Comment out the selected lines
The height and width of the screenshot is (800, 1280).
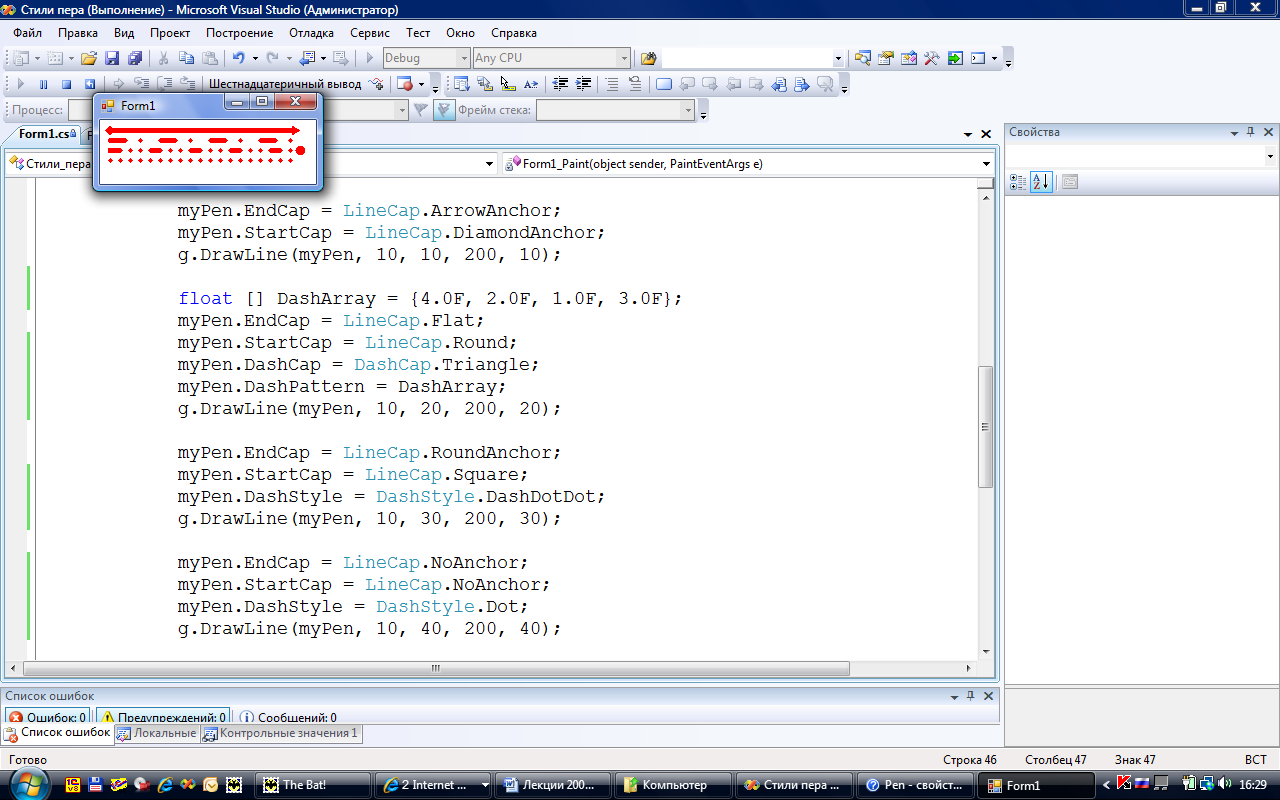(x=612, y=84)
